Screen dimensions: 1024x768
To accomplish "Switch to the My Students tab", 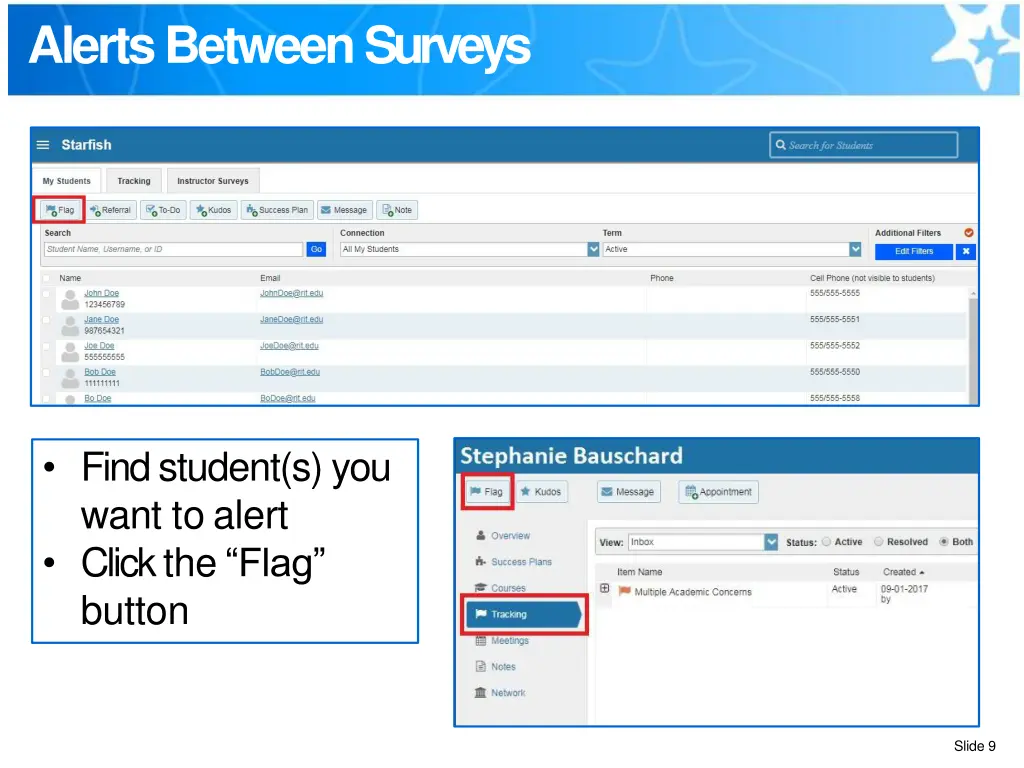I will (x=67, y=181).
